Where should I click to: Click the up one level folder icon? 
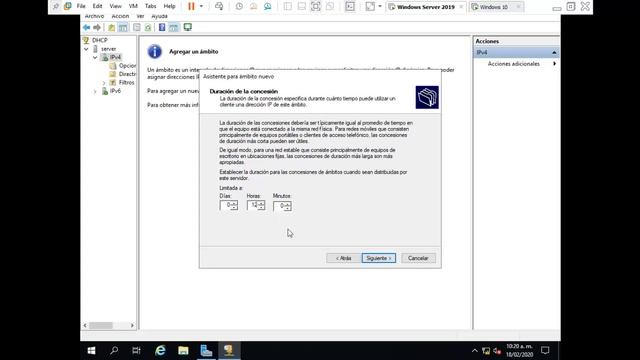coord(111,27)
